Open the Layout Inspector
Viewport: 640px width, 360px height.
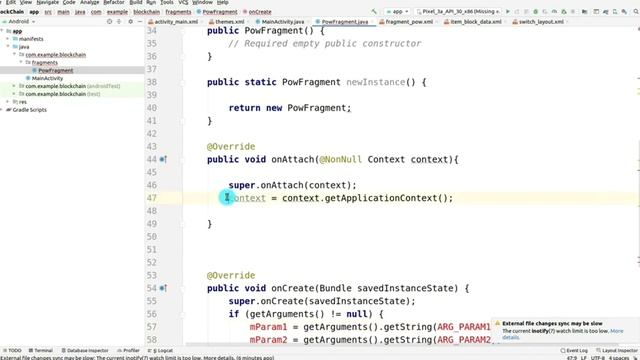tap(616, 351)
